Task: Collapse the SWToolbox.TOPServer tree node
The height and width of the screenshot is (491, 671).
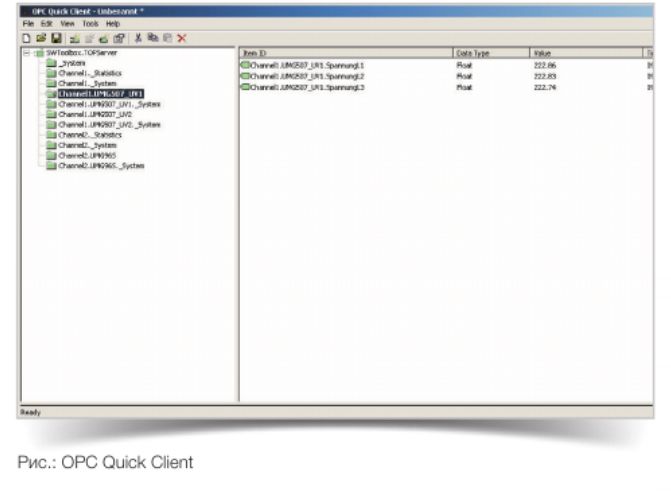Action: pyautogui.click(x=27, y=53)
